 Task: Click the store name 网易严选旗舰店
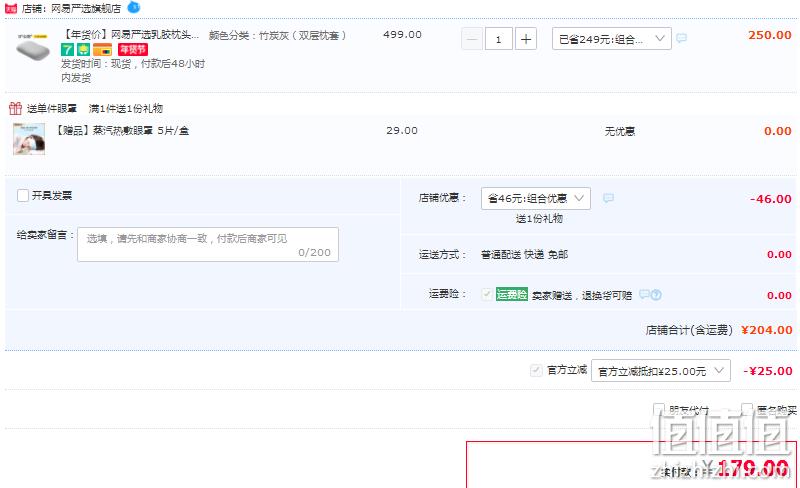[x=86, y=9]
